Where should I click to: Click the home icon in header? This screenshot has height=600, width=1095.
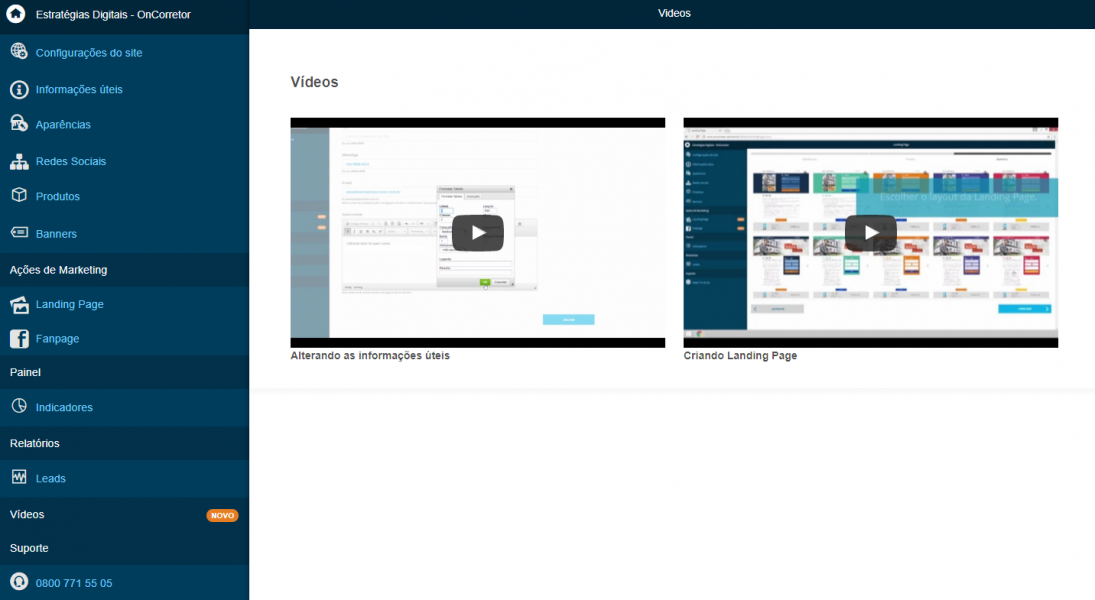(x=15, y=14)
